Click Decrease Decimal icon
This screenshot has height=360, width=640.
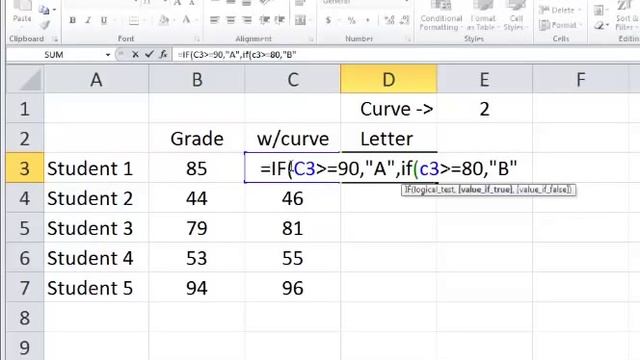[x=404, y=20]
